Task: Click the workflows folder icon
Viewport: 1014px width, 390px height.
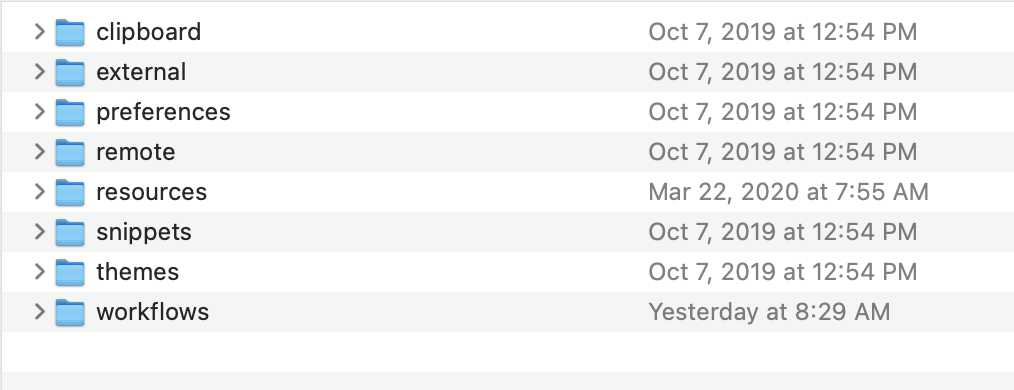Action: click(x=70, y=312)
